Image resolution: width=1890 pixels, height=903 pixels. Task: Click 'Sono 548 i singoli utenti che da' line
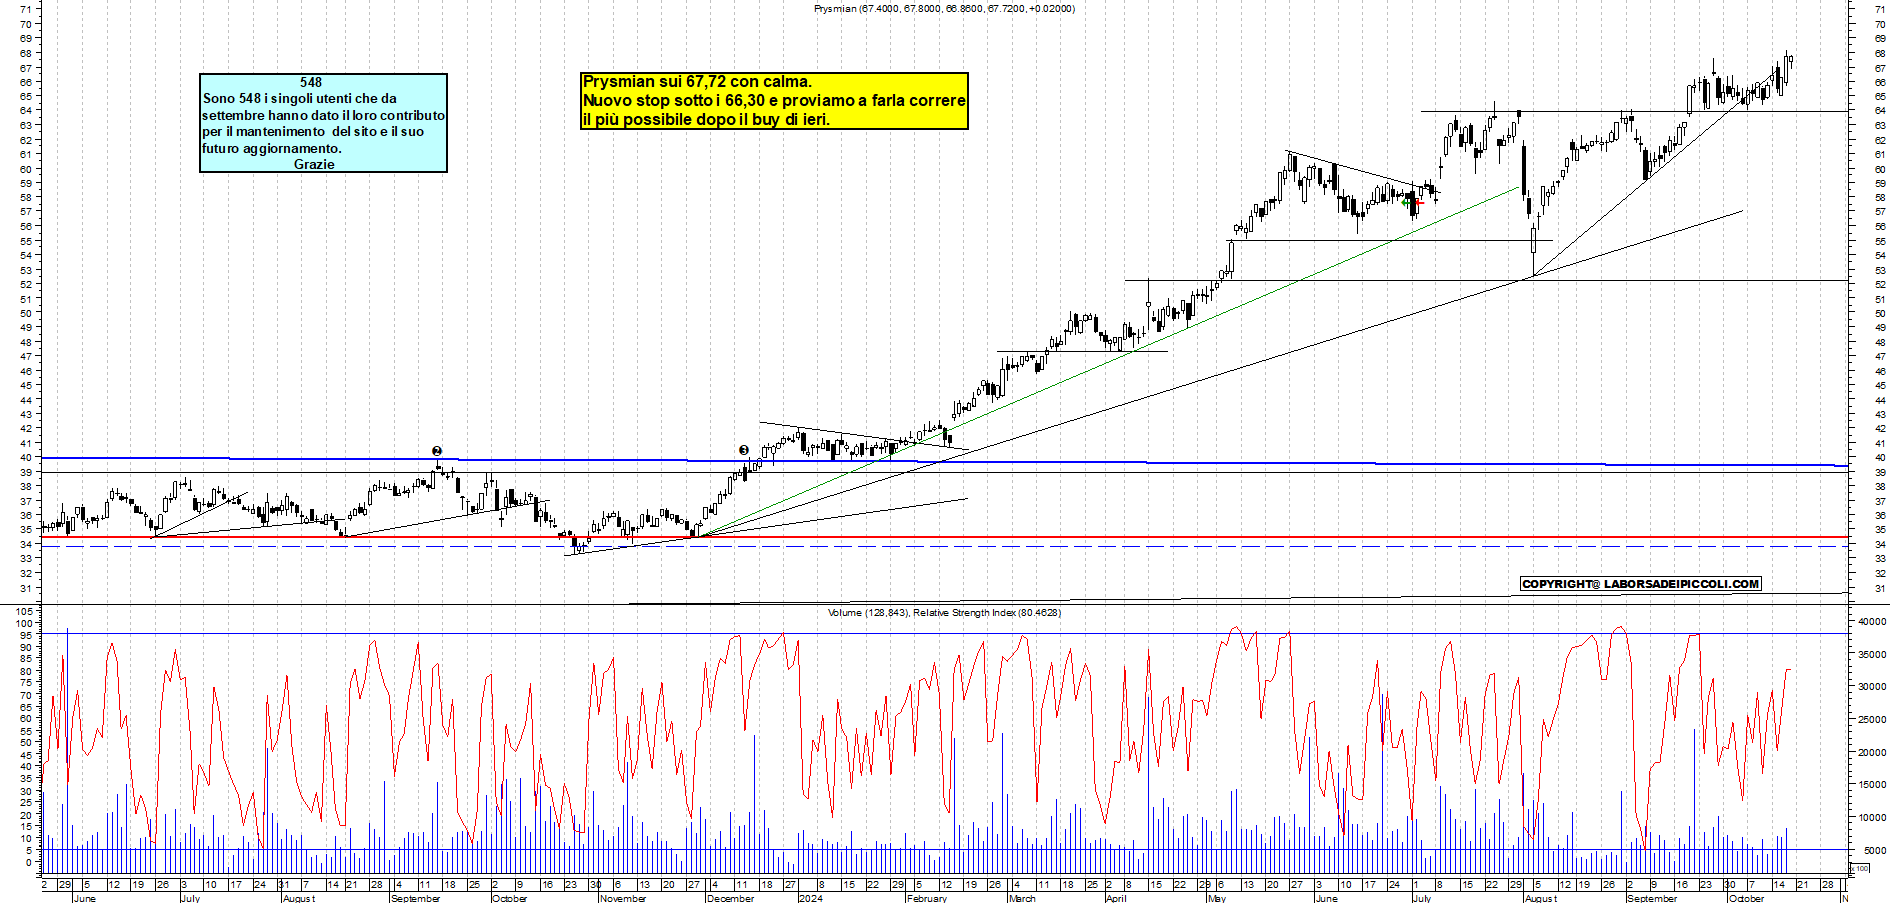(x=300, y=98)
